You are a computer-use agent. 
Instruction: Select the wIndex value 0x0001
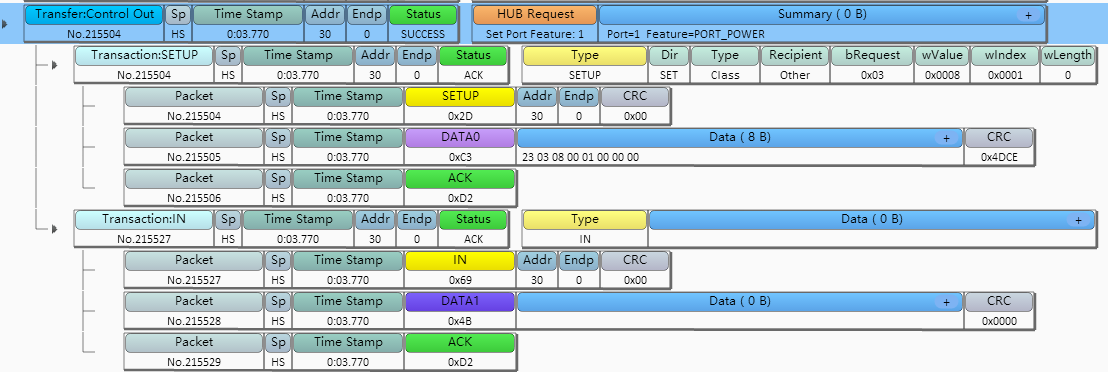point(1005,75)
